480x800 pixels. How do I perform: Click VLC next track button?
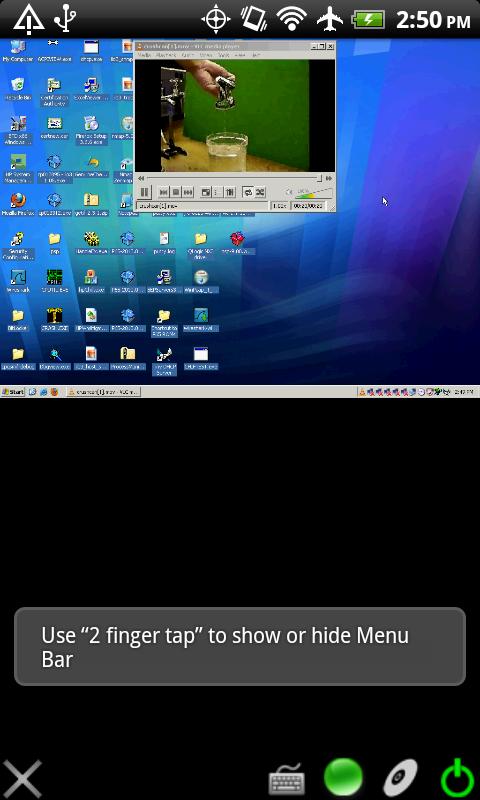(188, 192)
